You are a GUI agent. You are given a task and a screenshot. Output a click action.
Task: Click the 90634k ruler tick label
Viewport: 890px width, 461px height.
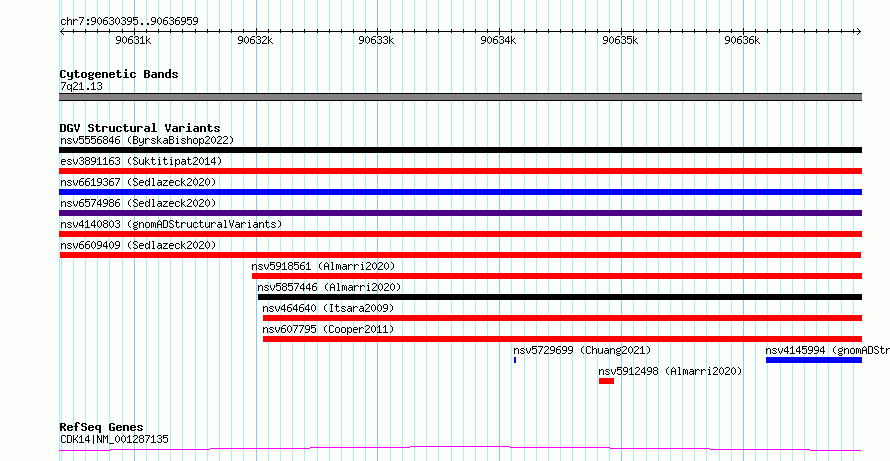[498, 40]
